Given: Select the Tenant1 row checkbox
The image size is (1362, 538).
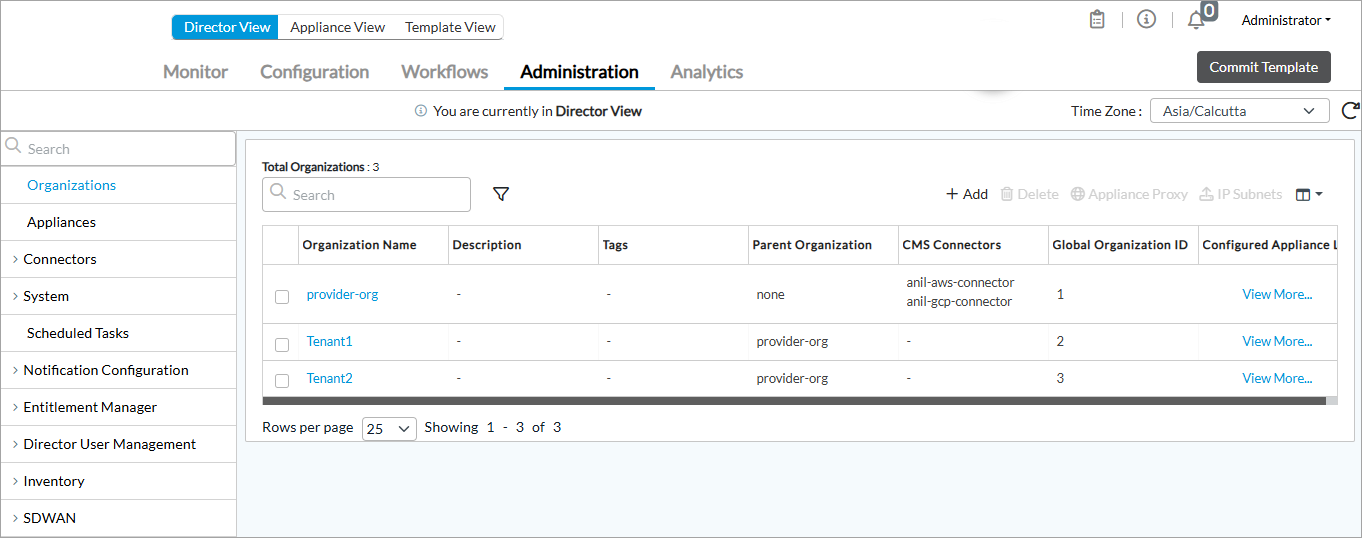Looking at the screenshot, I should (282, 344).
